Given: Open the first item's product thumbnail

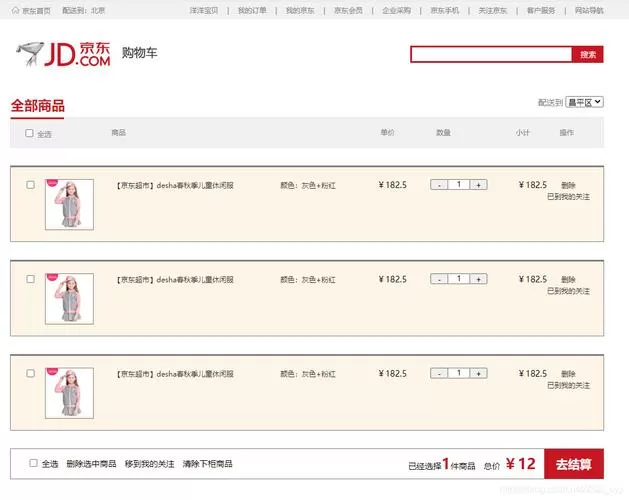Looking at the screenshot, I should click(69, 204).
